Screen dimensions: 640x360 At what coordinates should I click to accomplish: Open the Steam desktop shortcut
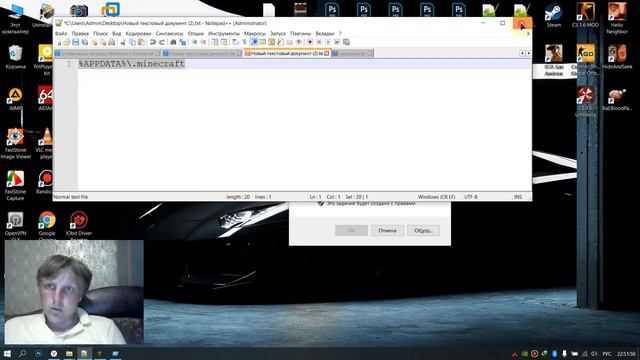click(553, 16)
